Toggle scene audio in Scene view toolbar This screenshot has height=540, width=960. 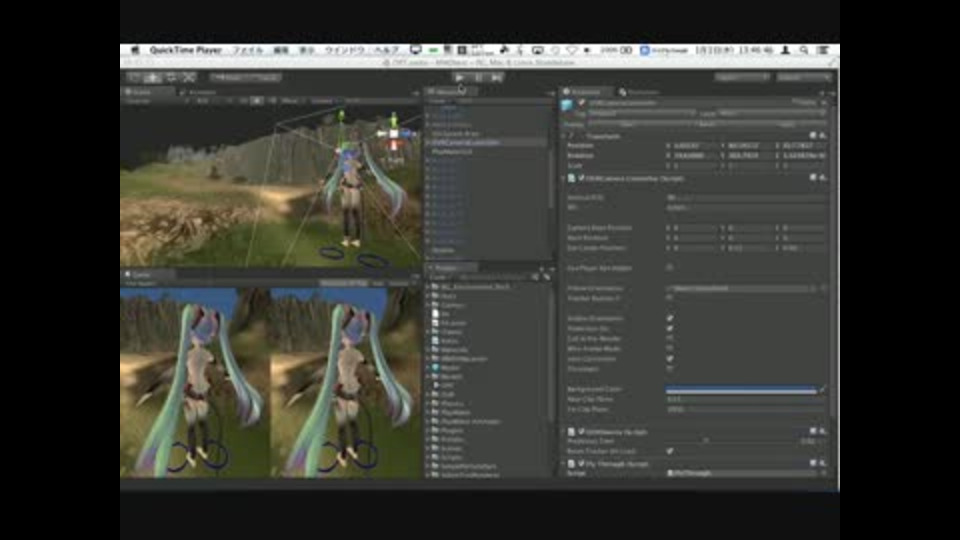pyautogui.click(x=271, y=100)
